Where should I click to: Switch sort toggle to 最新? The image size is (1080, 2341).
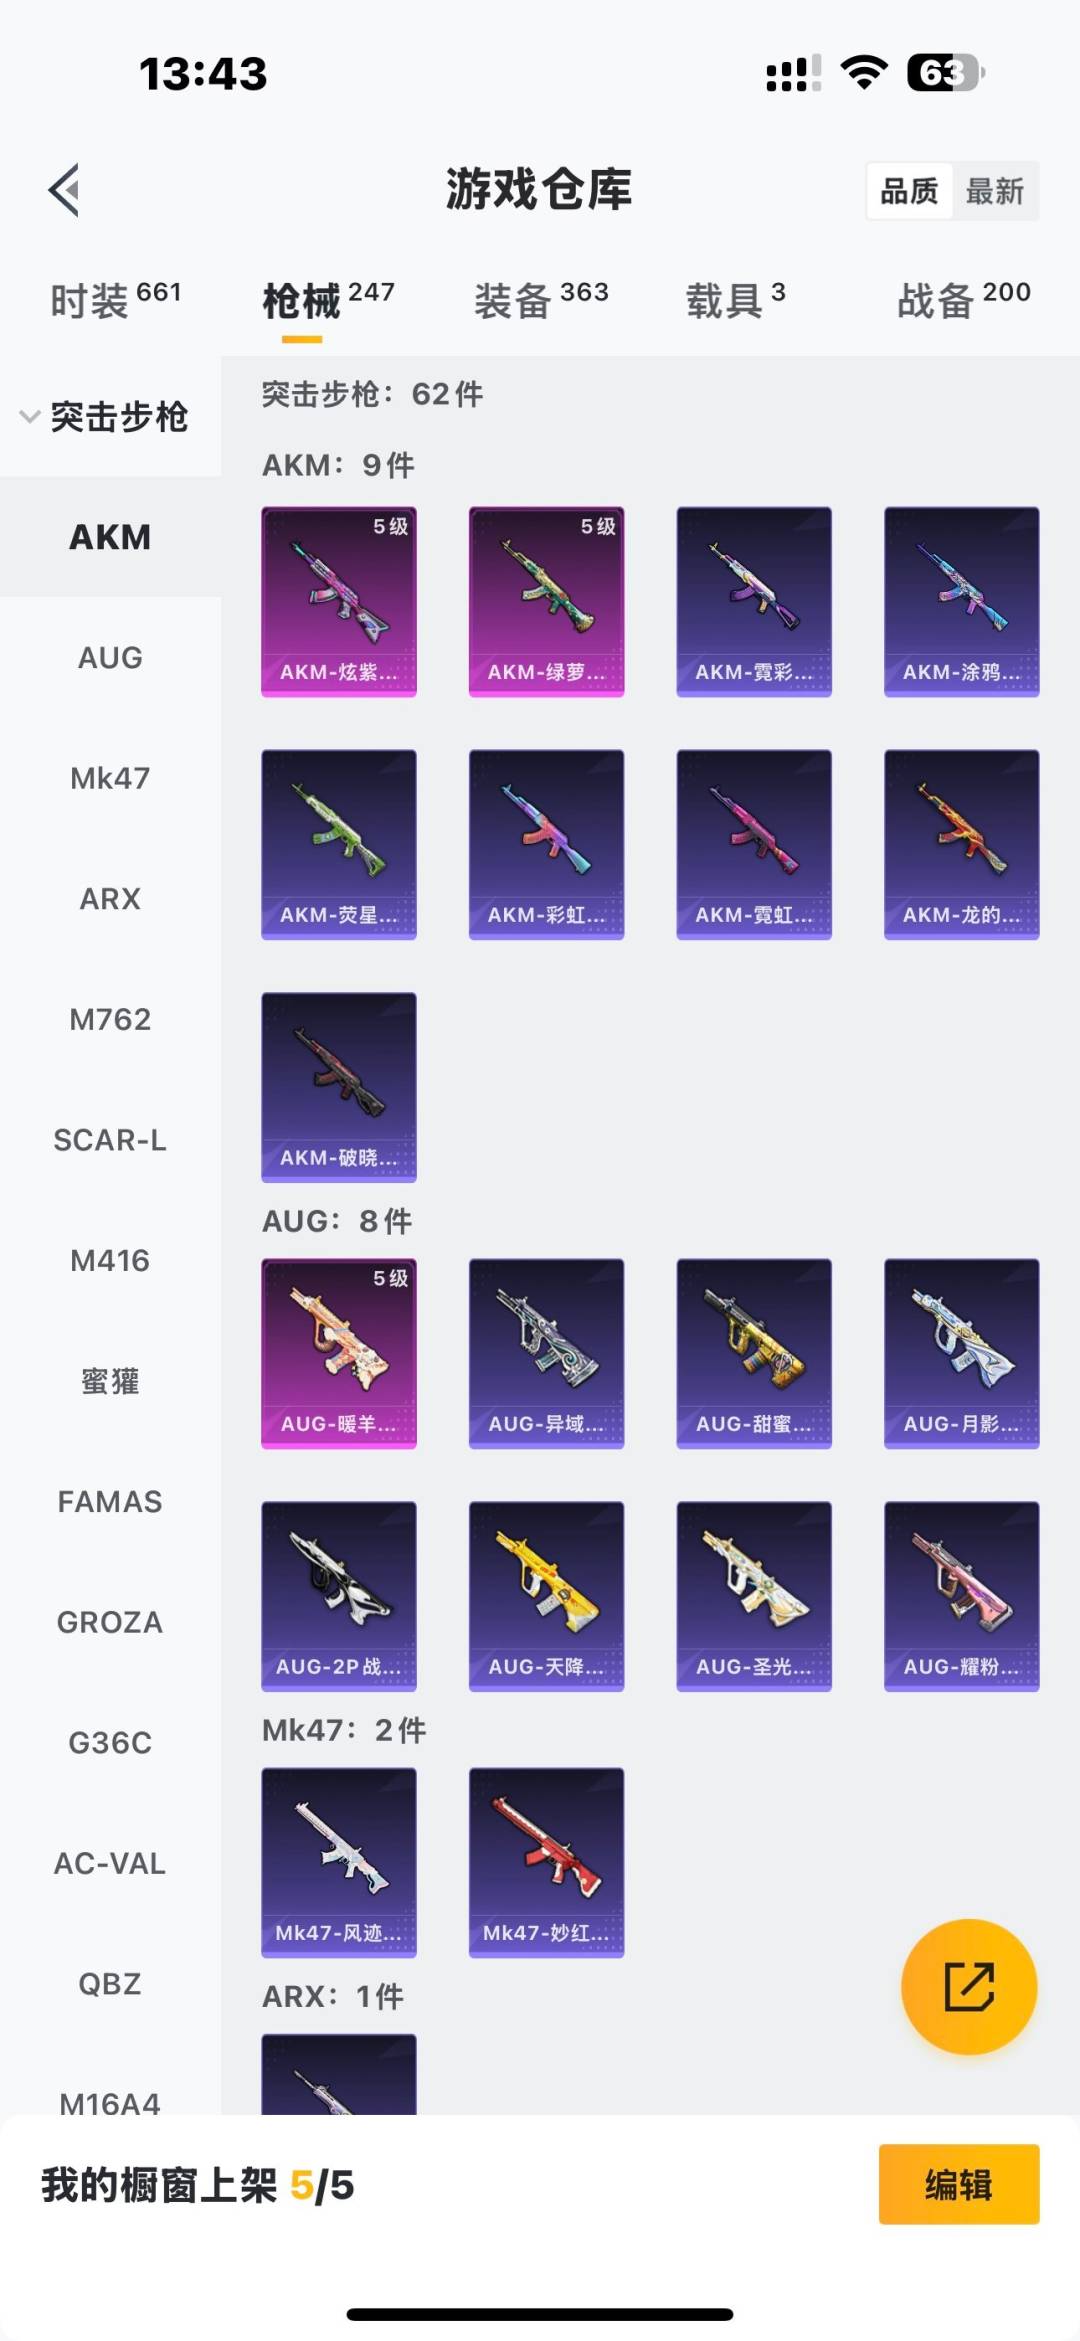tap(995, 191)
